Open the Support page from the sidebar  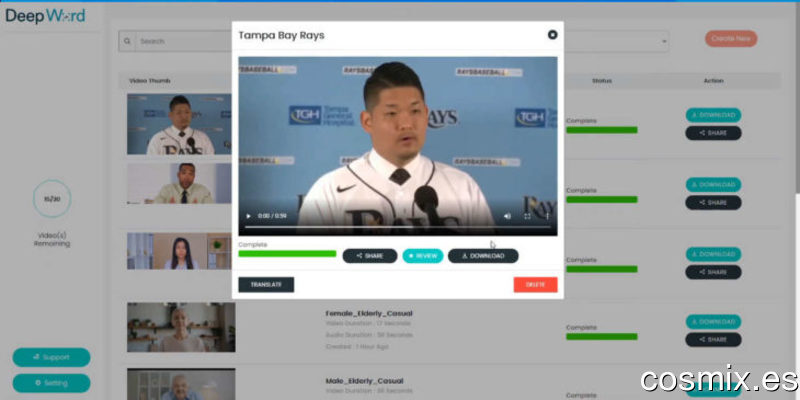click(52, 357)
